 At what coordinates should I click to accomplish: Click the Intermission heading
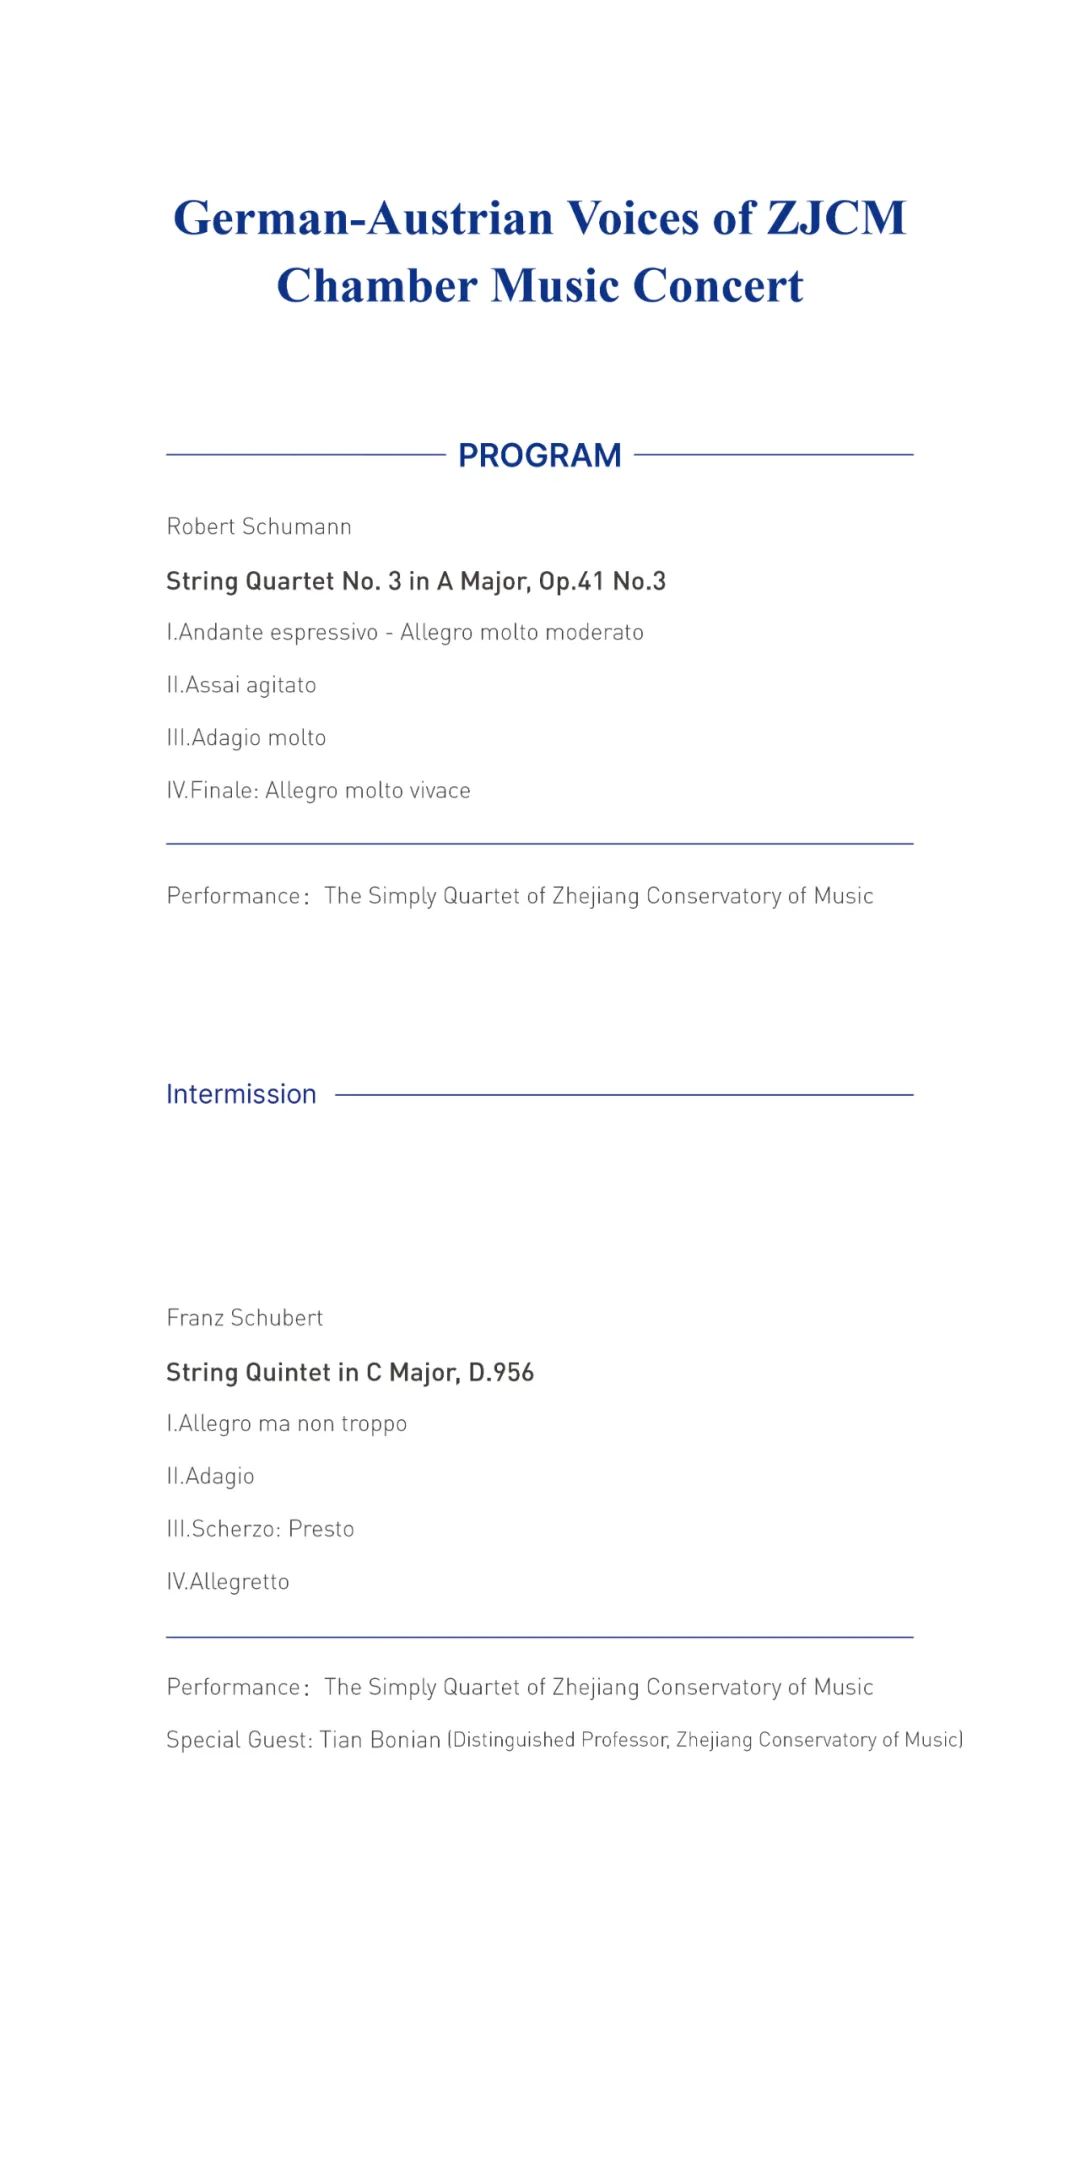point(241,1094)
